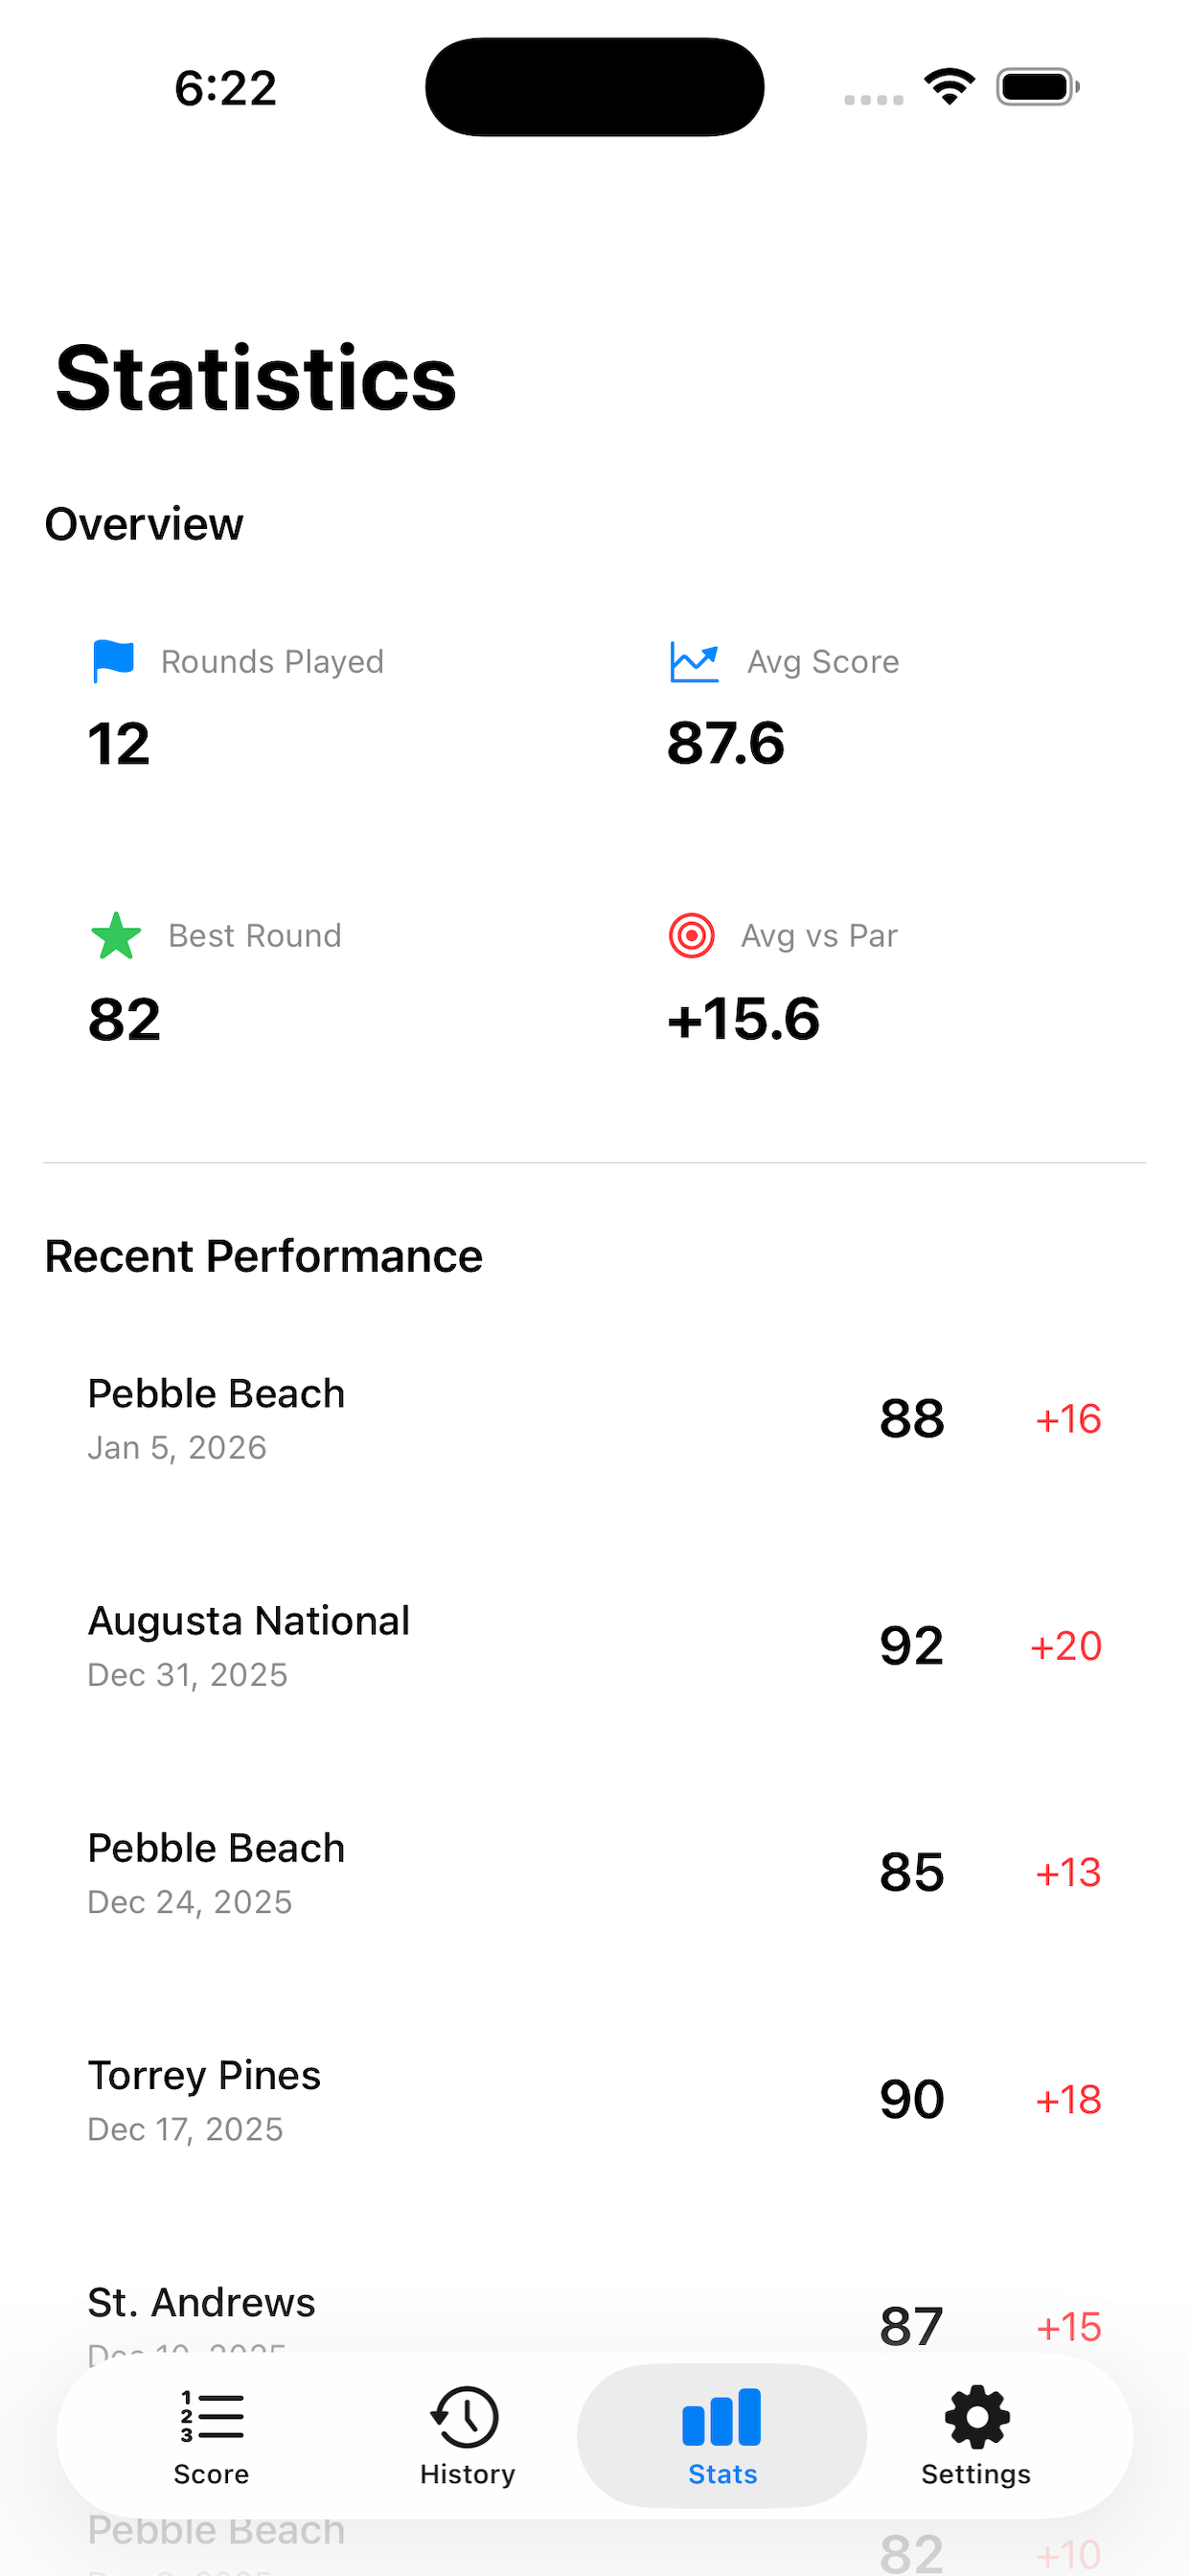Open the Augusta National Dec 31 round
This screenshot has height=2576, width=1190.
[594, 1646]
